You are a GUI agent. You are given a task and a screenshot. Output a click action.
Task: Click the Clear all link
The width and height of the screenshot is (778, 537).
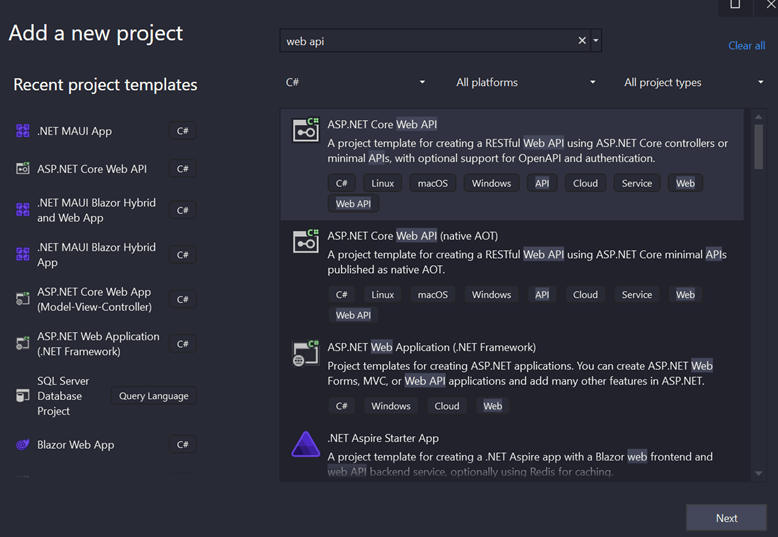[746, 46]
